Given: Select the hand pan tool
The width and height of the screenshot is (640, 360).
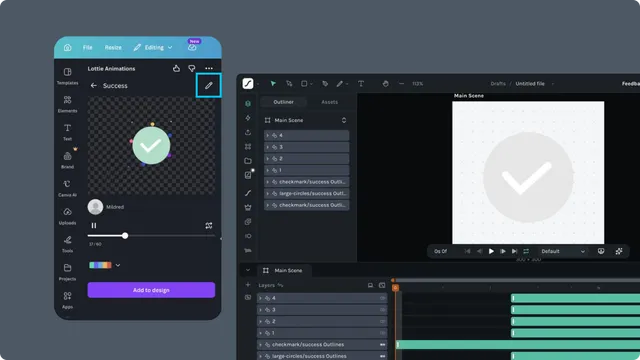Looking at the screenshot, I should click(386, 83).
